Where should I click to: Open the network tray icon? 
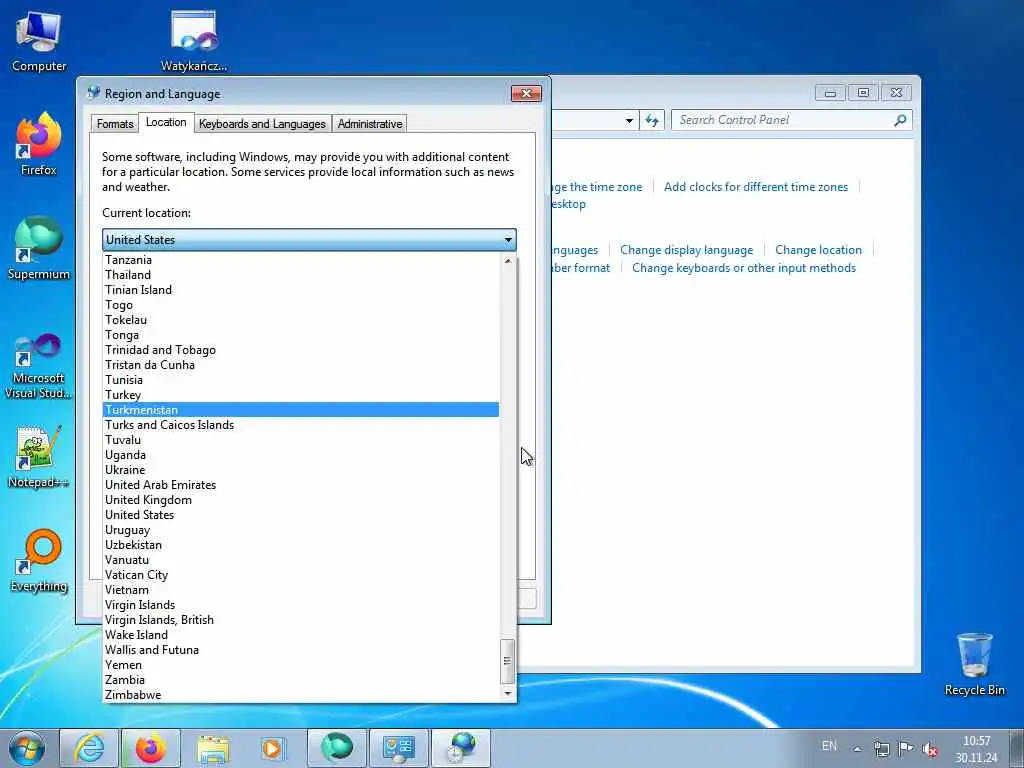(x=882, y=749)
